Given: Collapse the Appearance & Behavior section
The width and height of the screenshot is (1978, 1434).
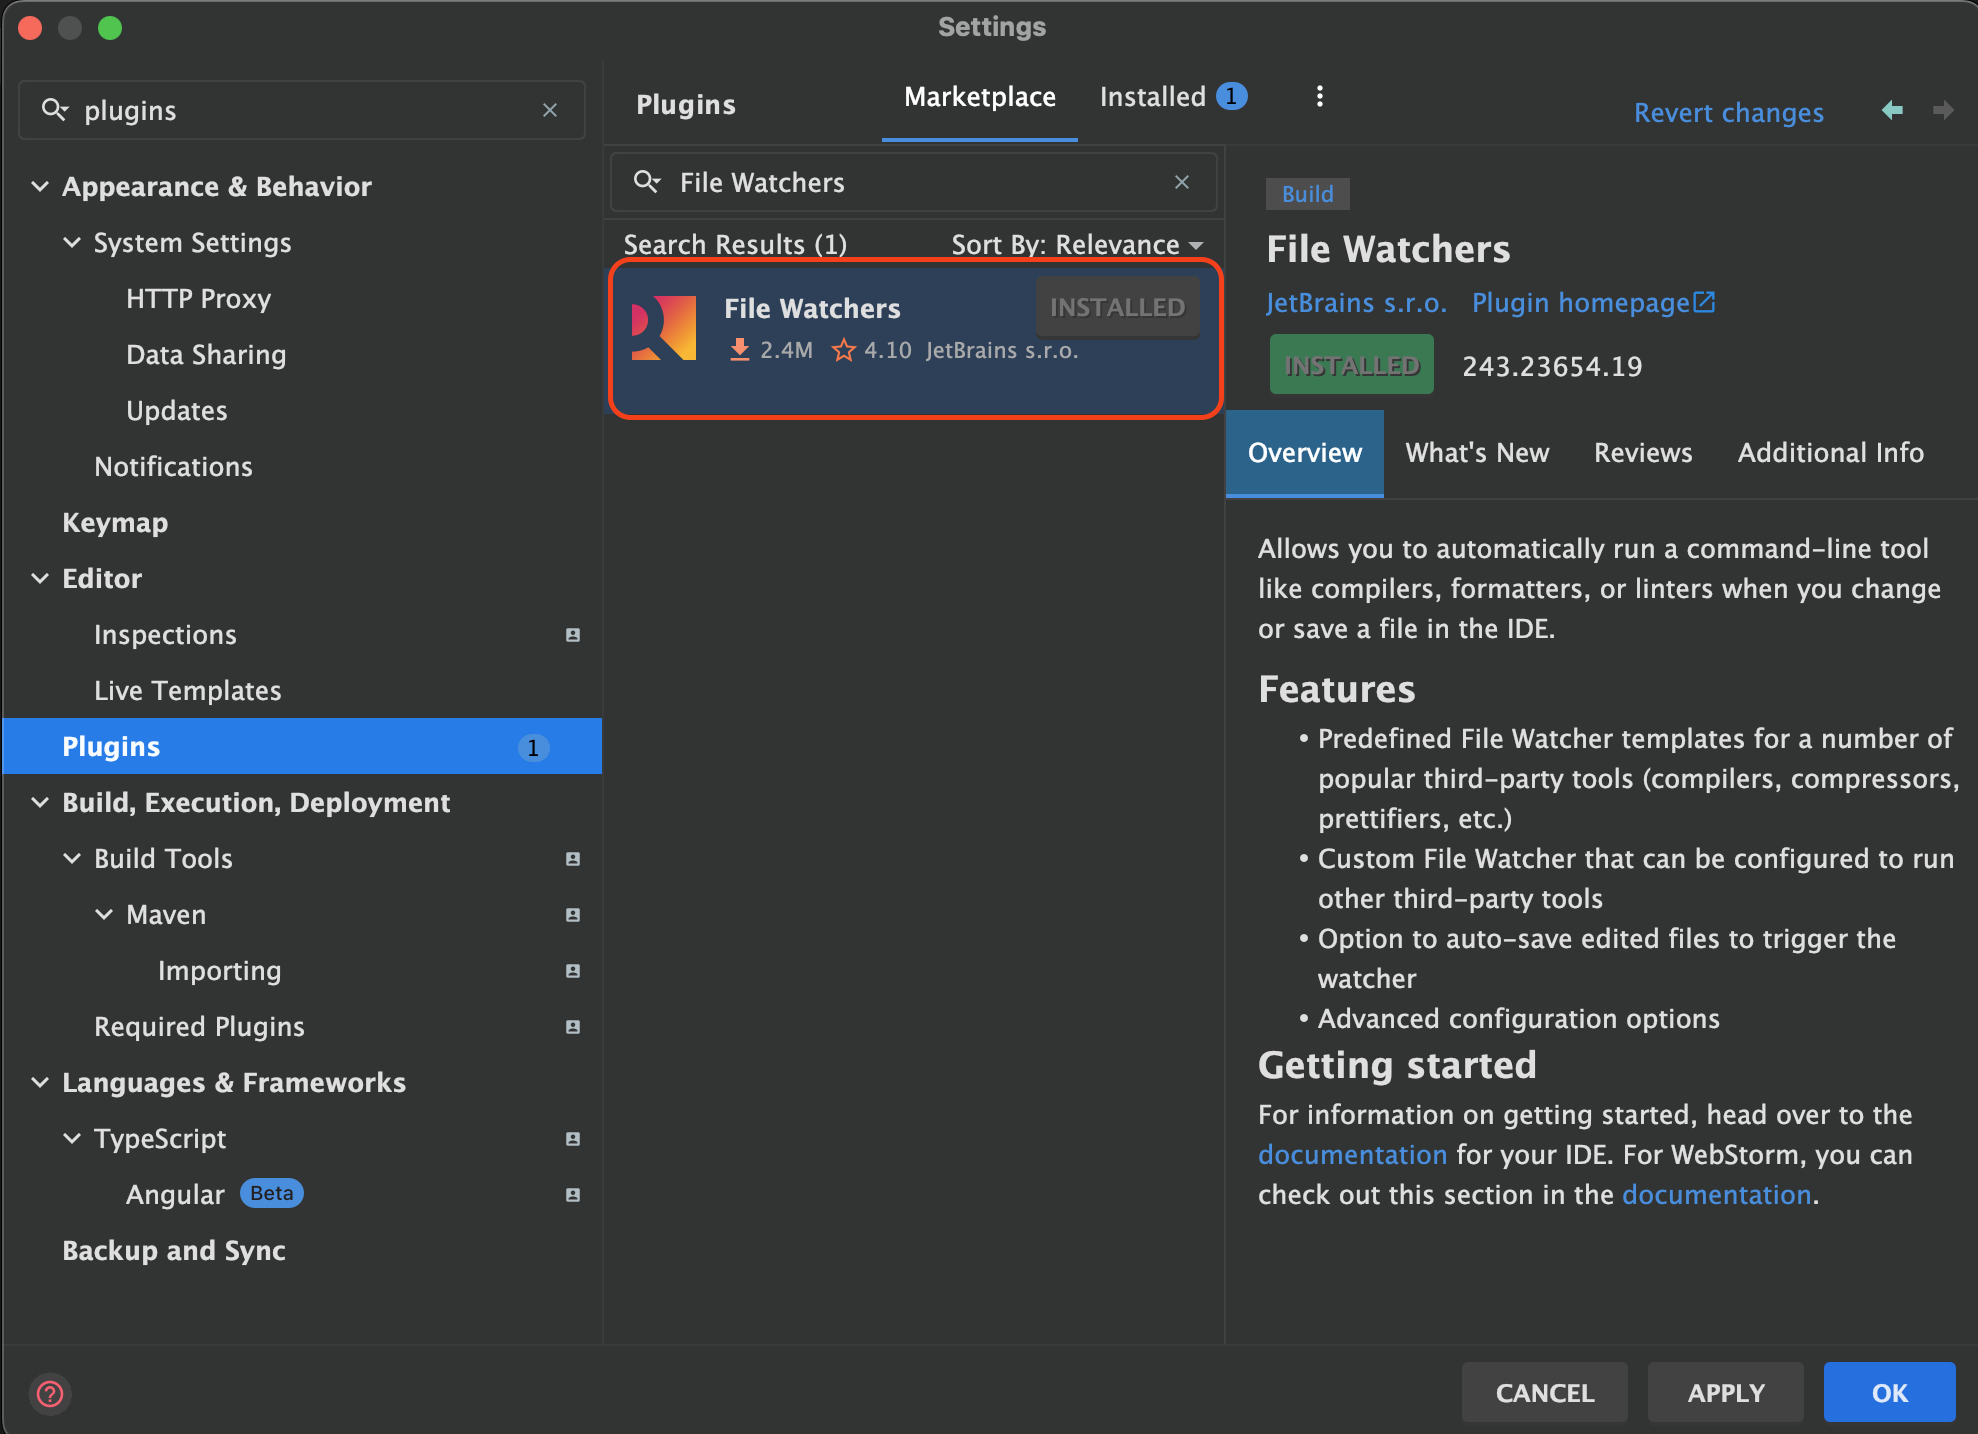Looking at the screenshot, I should [x=40, y=186].
